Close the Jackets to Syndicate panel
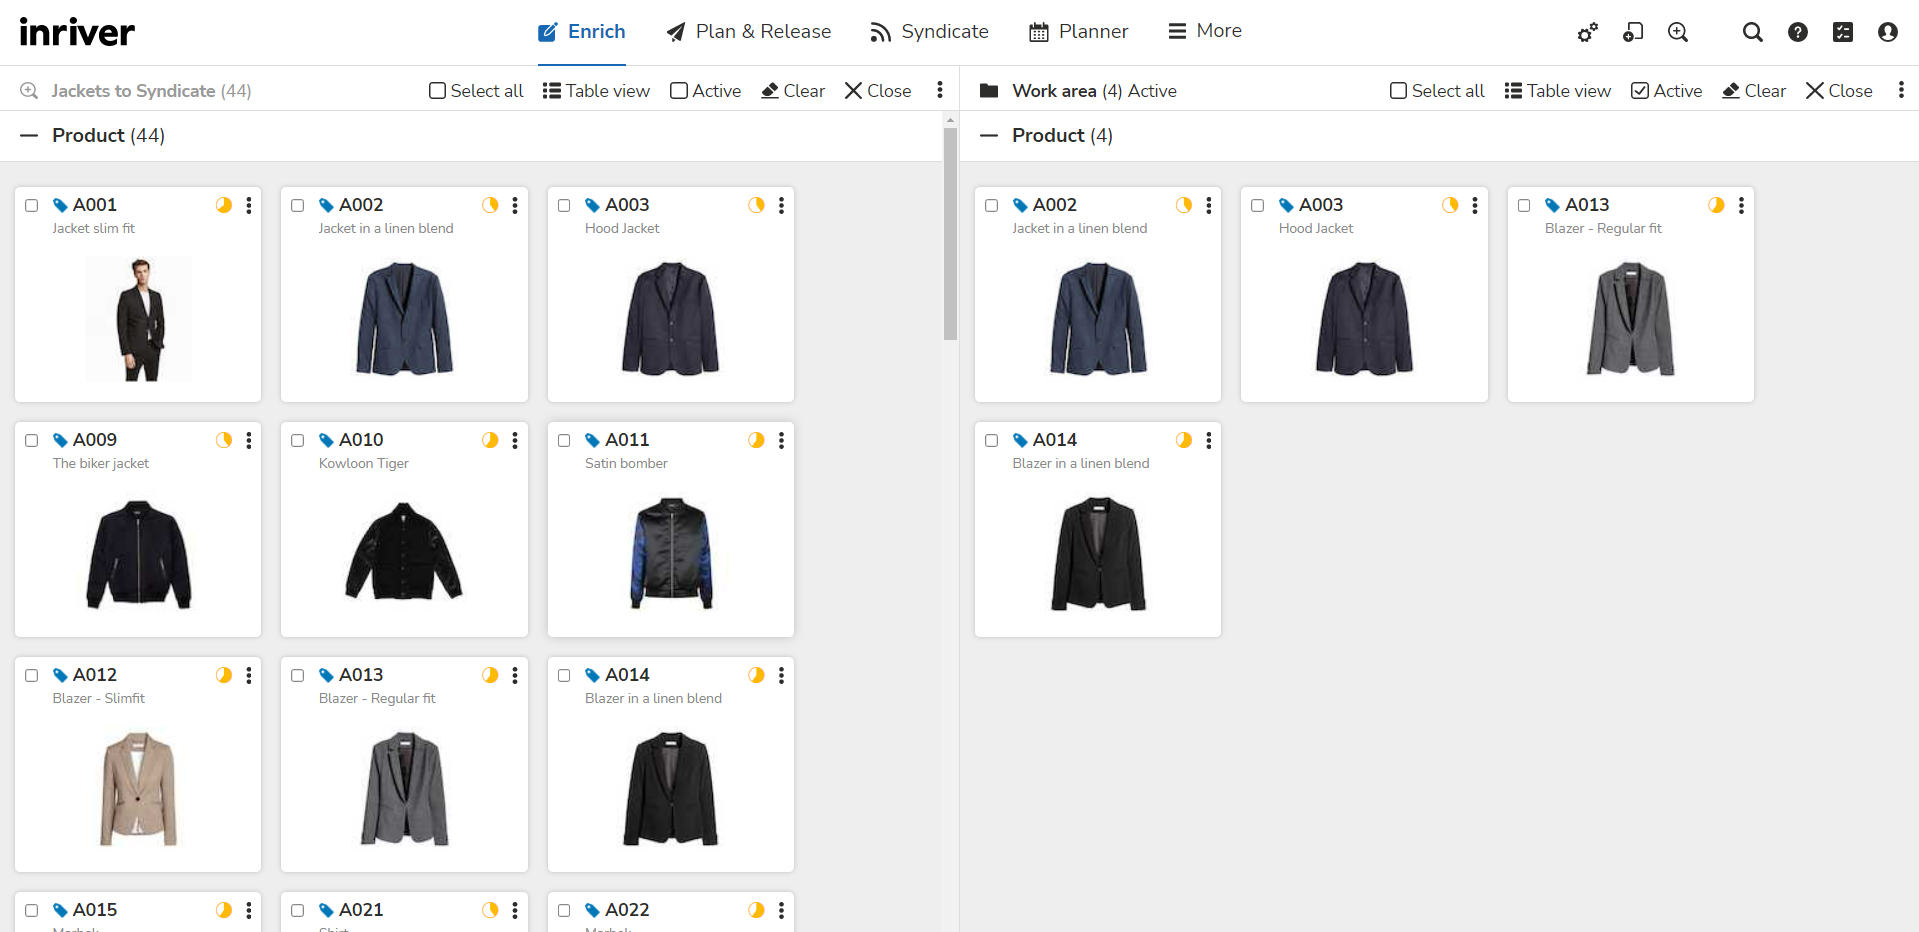 pyautogui.click(x=878, y=91)
